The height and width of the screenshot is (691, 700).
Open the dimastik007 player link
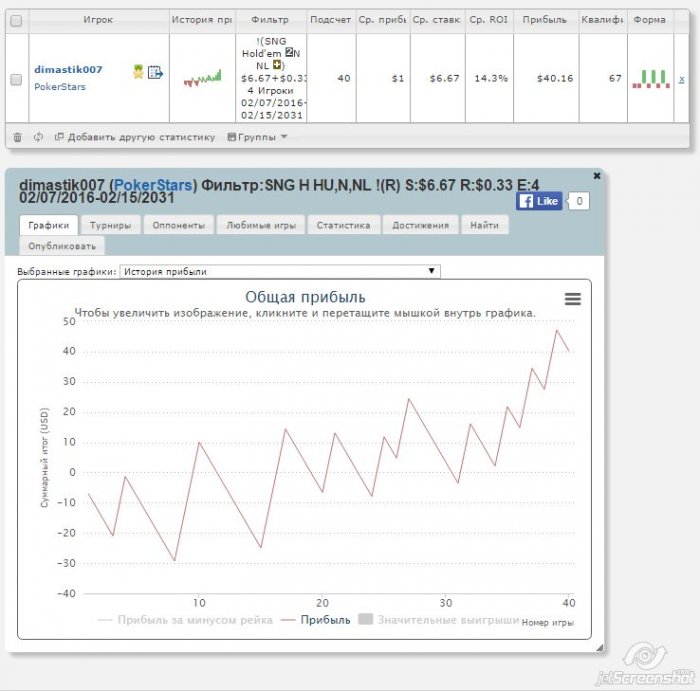(x=68, y=70)
